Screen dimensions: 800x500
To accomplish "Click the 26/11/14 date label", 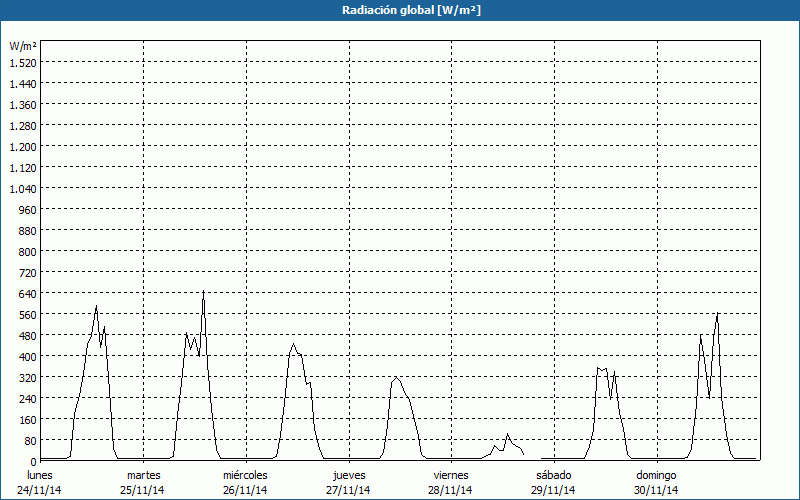I will click(x=245, y=490).
